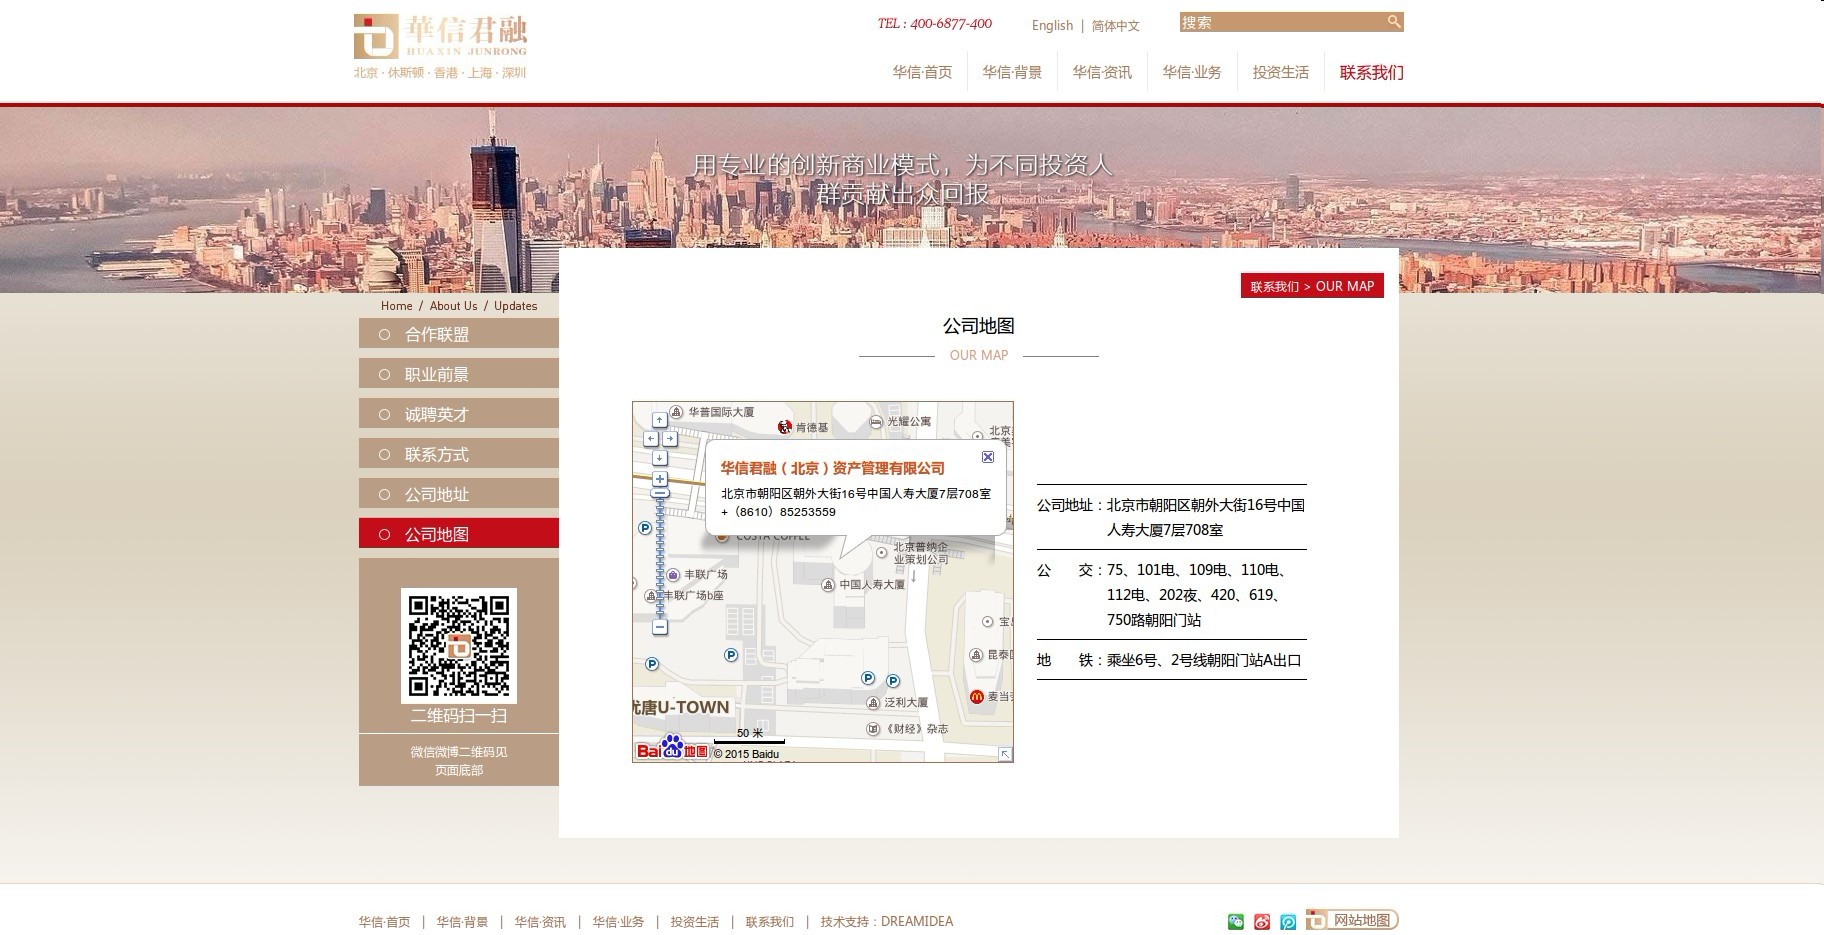The height and width of the screenshot is (935, 1824).
Task: Open footer link 联系我们
Action: click(x=770, y=922)
